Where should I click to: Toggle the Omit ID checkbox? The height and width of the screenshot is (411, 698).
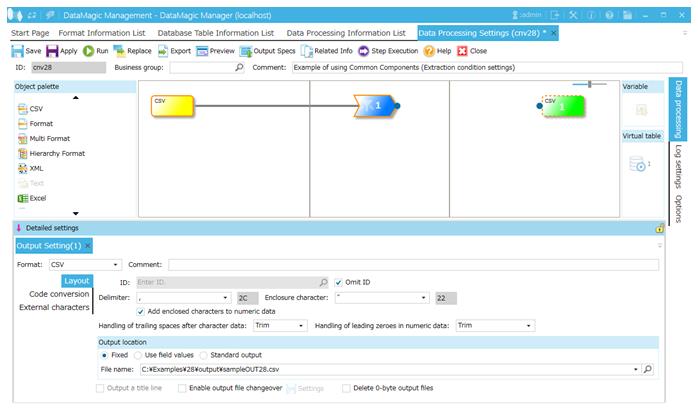tap(339, 282)
